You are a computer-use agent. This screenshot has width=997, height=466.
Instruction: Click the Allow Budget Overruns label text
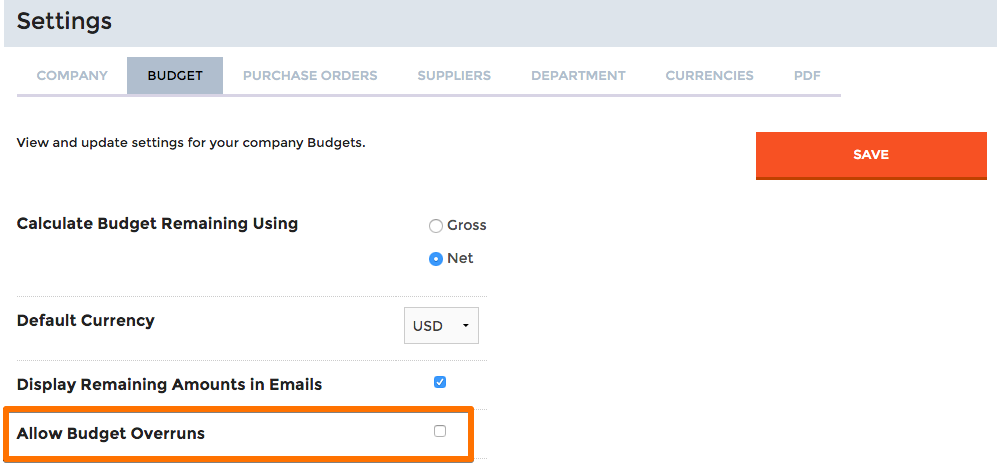(111, 434)
